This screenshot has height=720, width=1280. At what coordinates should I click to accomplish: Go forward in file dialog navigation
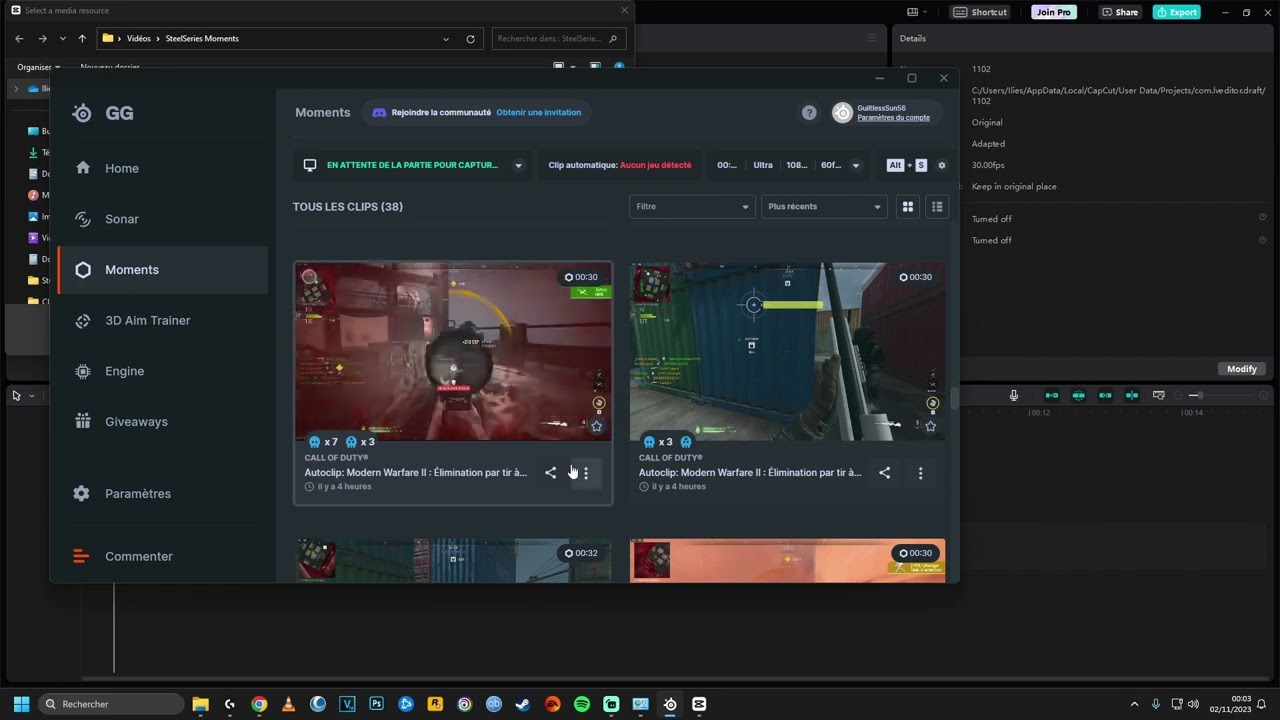[42, 39]
